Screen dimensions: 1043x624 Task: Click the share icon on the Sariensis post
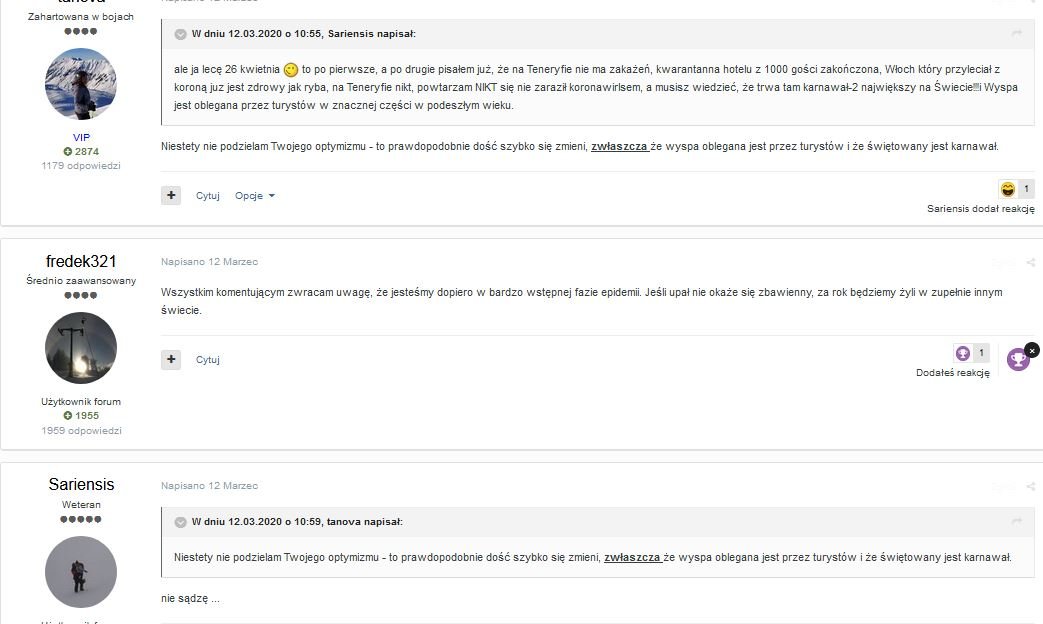point(1030,486)
